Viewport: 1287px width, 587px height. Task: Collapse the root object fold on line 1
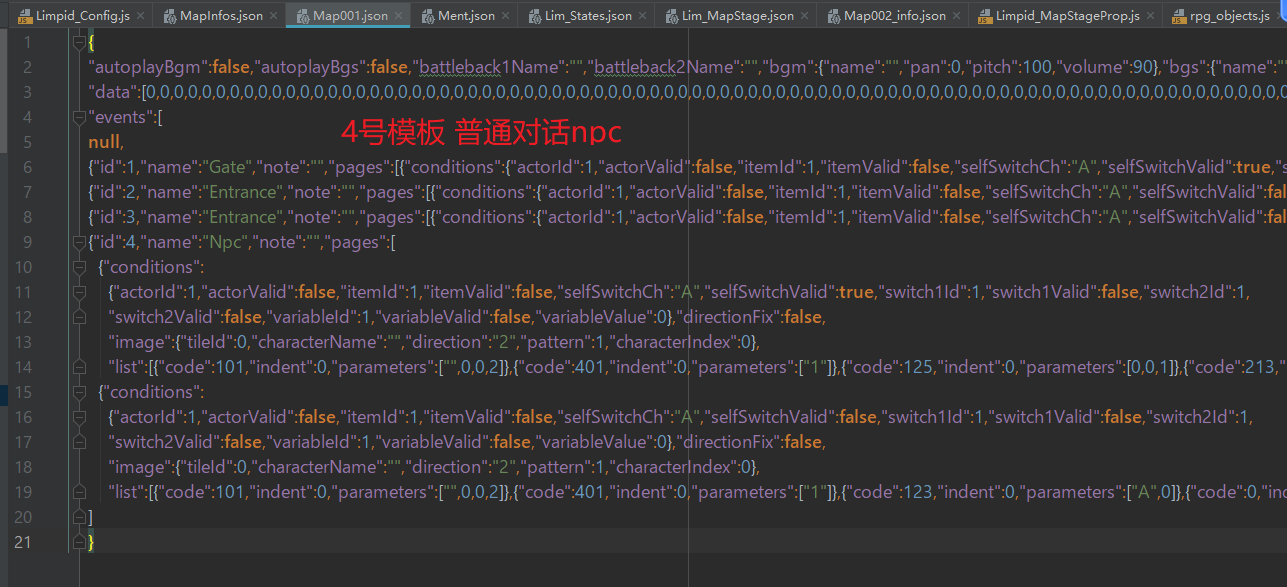pos(77,42)
